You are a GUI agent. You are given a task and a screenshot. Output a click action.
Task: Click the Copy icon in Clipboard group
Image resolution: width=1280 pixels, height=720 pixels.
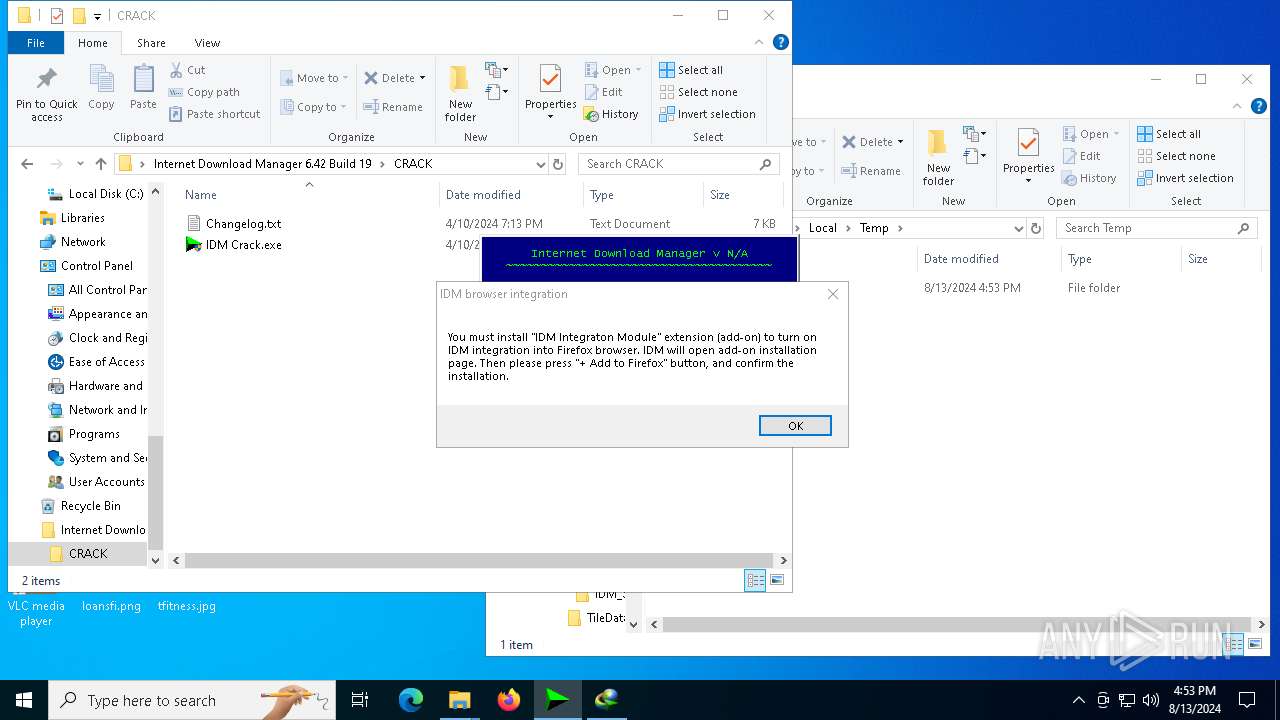[x=101, y=88]
